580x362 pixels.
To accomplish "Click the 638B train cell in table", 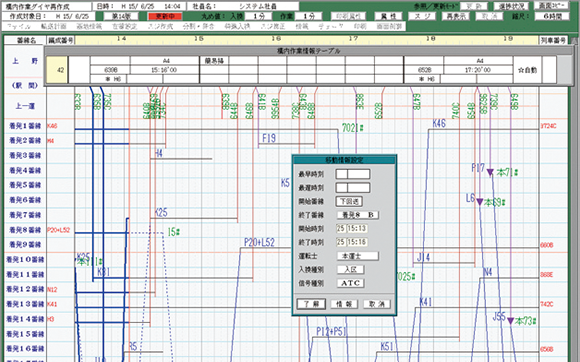I will [x=110, y=70].
